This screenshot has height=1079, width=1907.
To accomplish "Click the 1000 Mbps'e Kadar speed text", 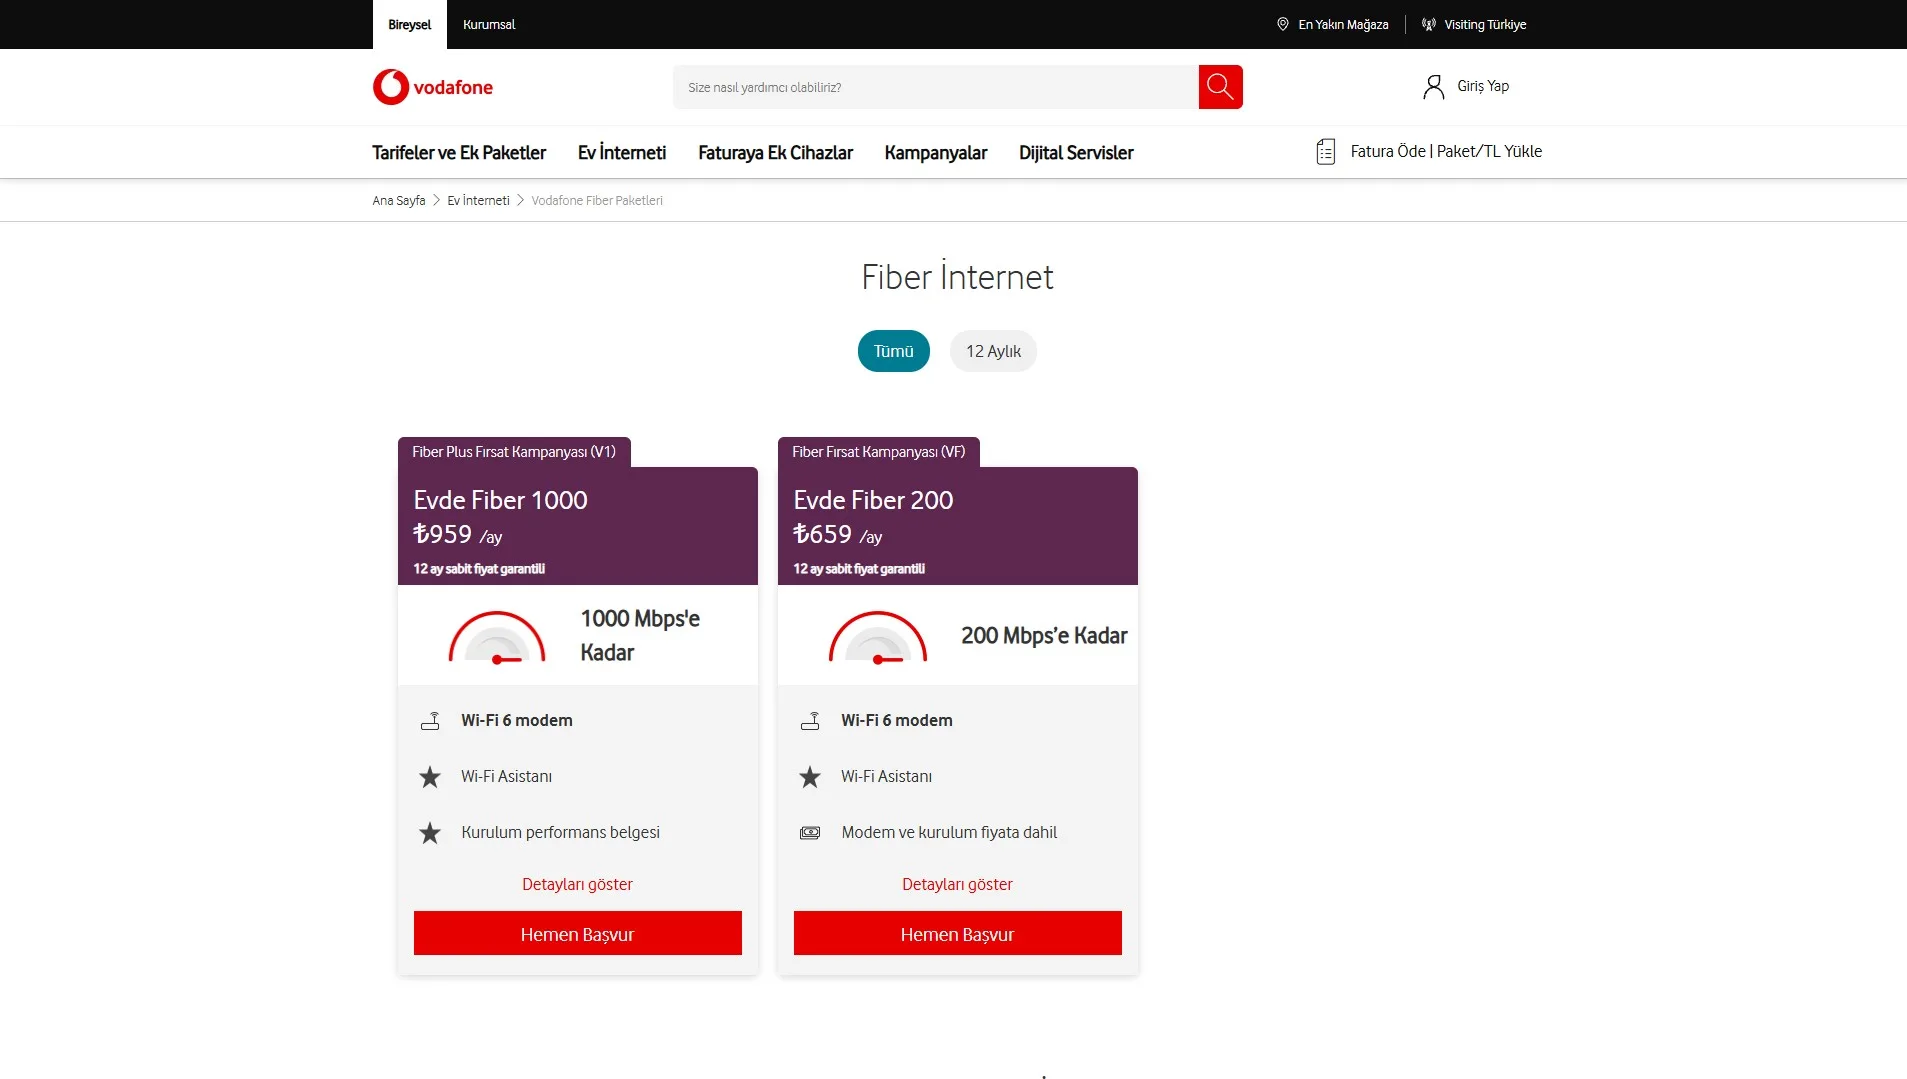I will pyautogui.click(x=640, y=635).
